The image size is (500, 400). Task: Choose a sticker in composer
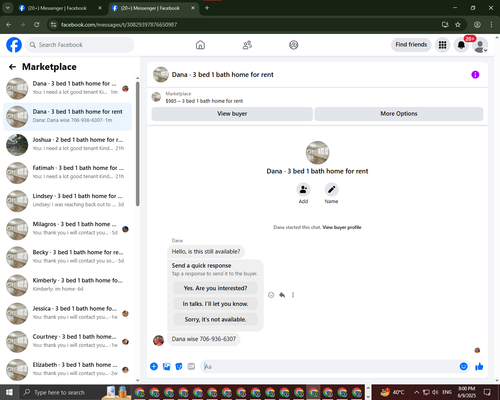pyautogui.click(x=179, y=367)
